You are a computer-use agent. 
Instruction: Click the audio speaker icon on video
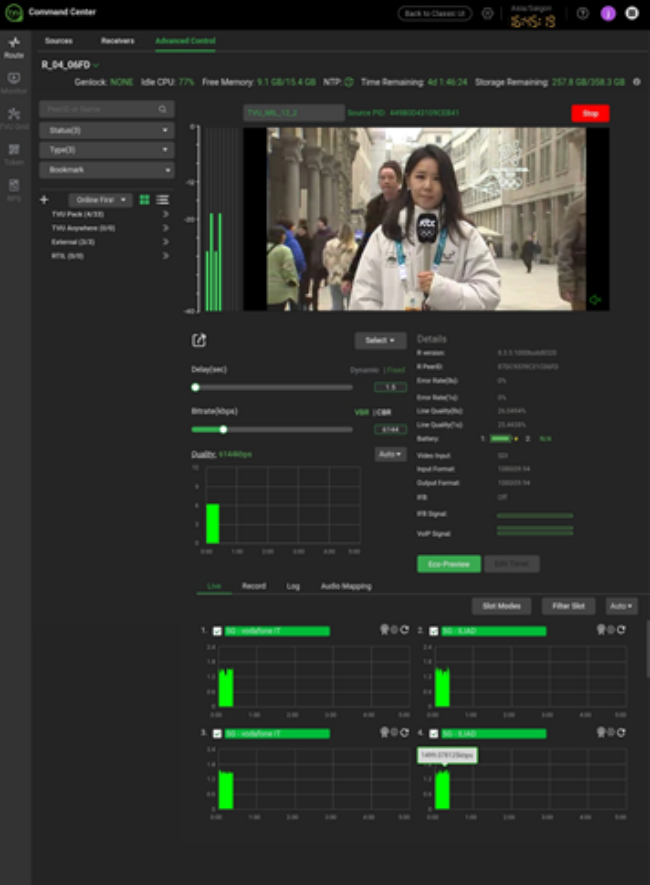coord(595,300)
